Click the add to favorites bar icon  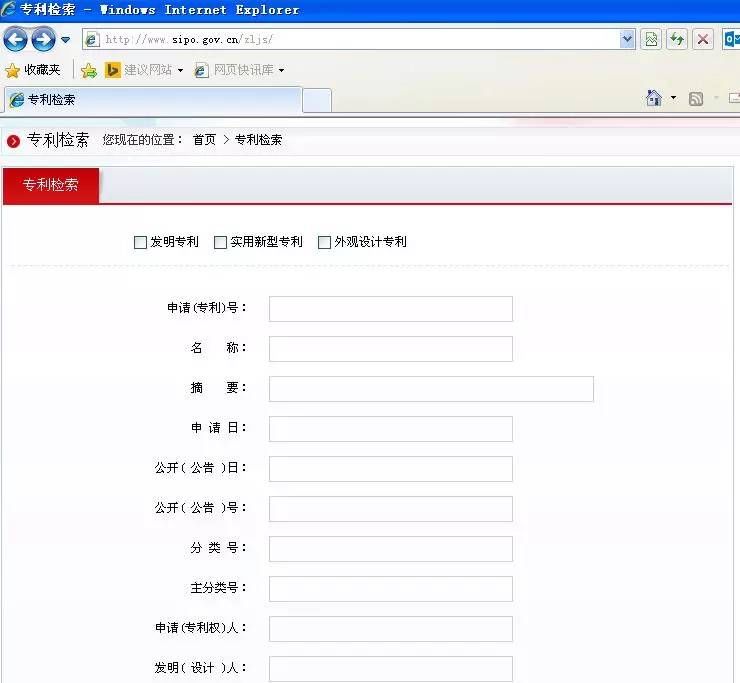pos(89,70)
